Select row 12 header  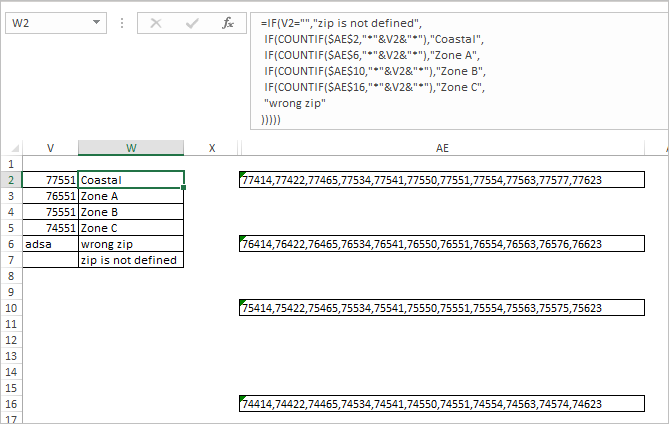(11, 340)
